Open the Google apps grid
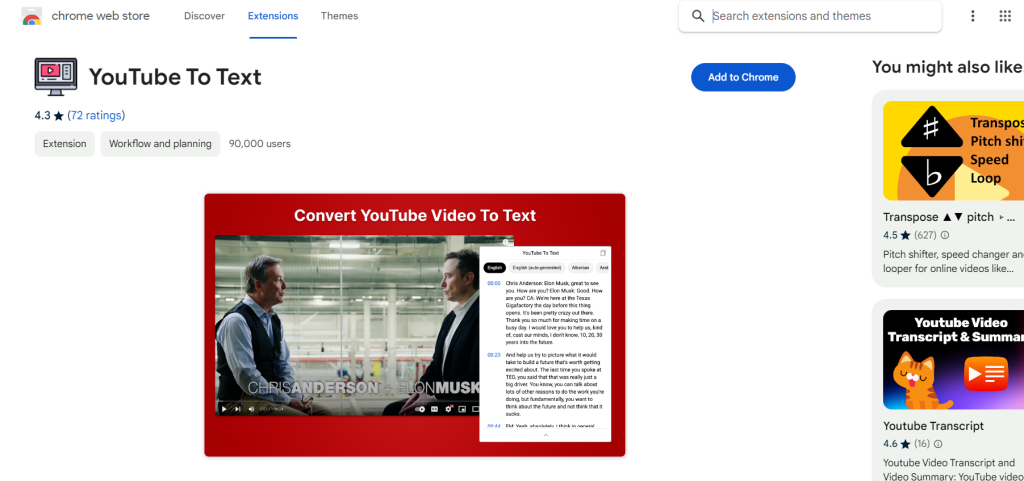The image size is (1024, 481). 1005,16
